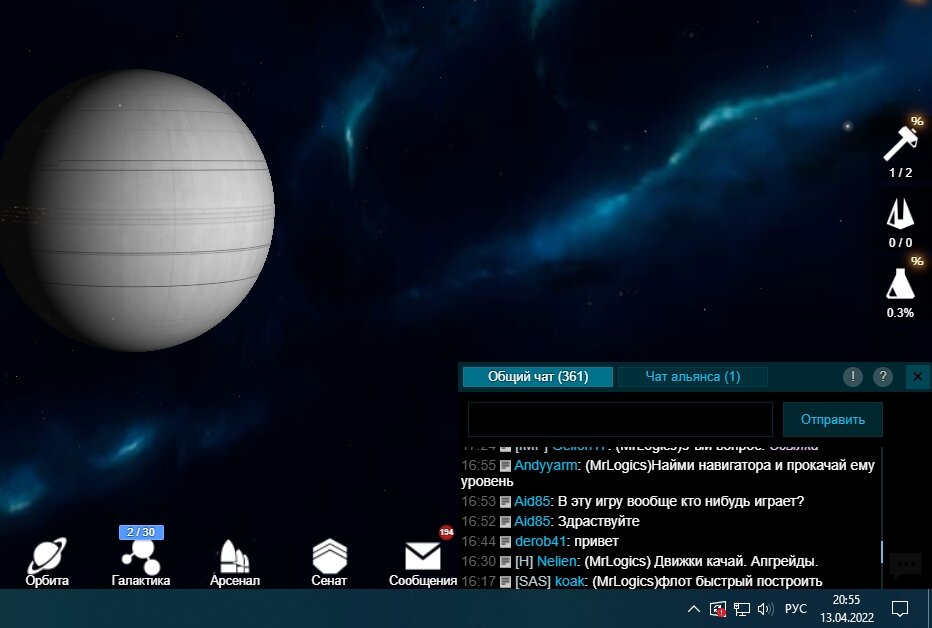Click the 2 / 30 badge above Галактика

click(141, 532)
